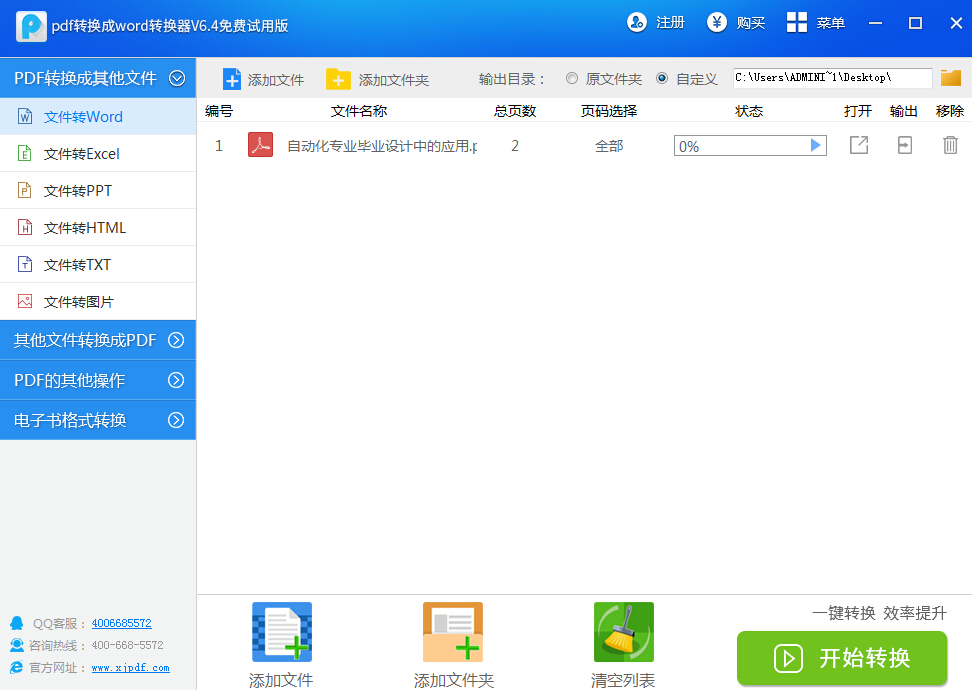Open the output folder browse icon
Viewport: 972px width, 690px height.
(949, 77)
